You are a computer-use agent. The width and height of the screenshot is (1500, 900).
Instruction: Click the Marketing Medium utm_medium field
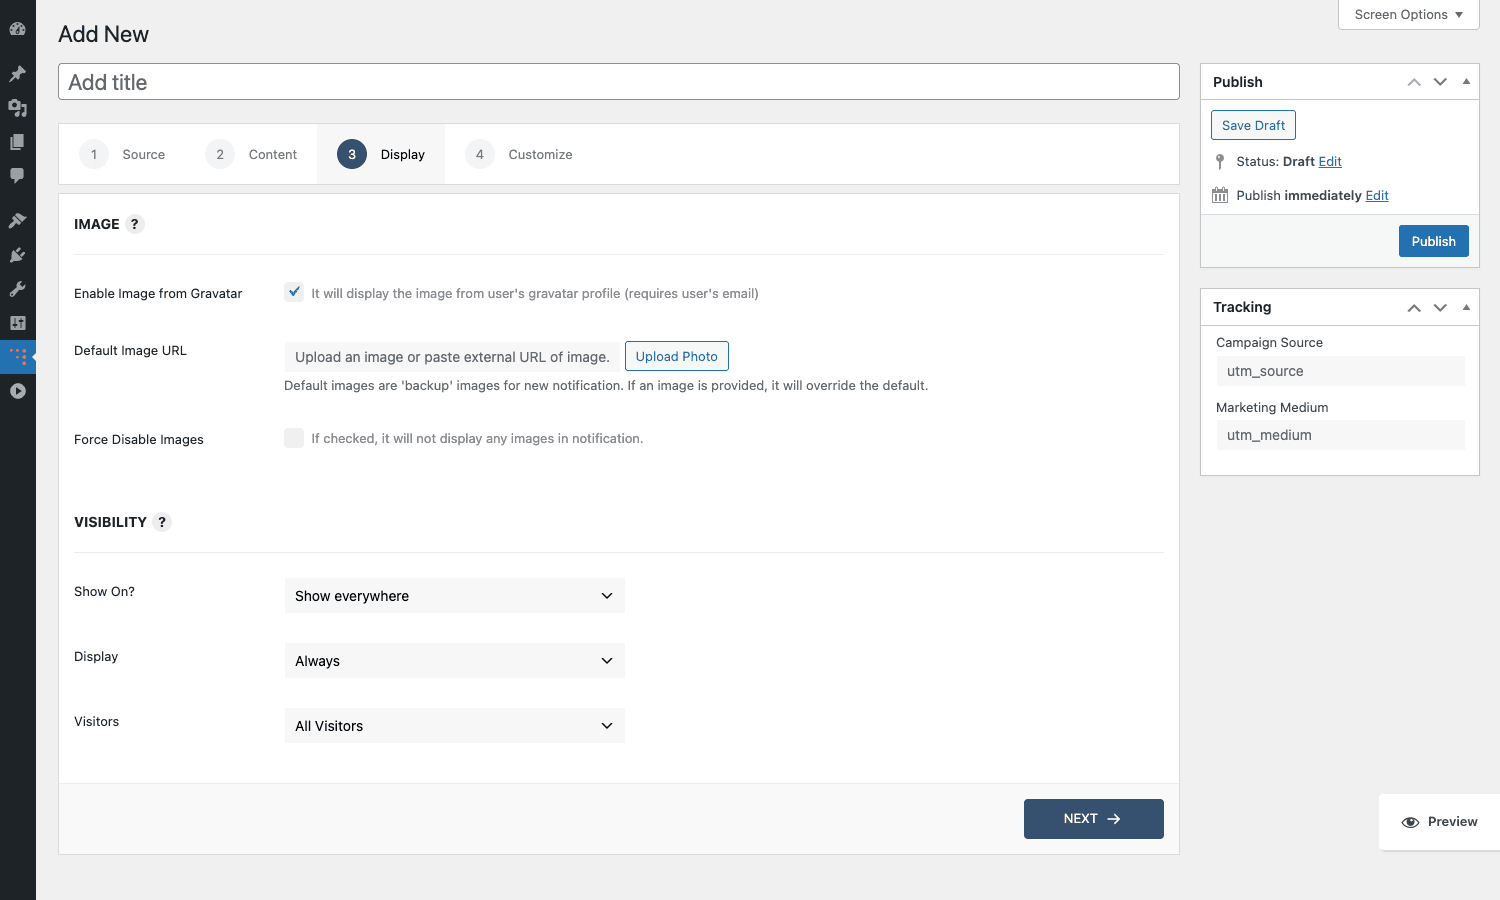click(1340, 435)
